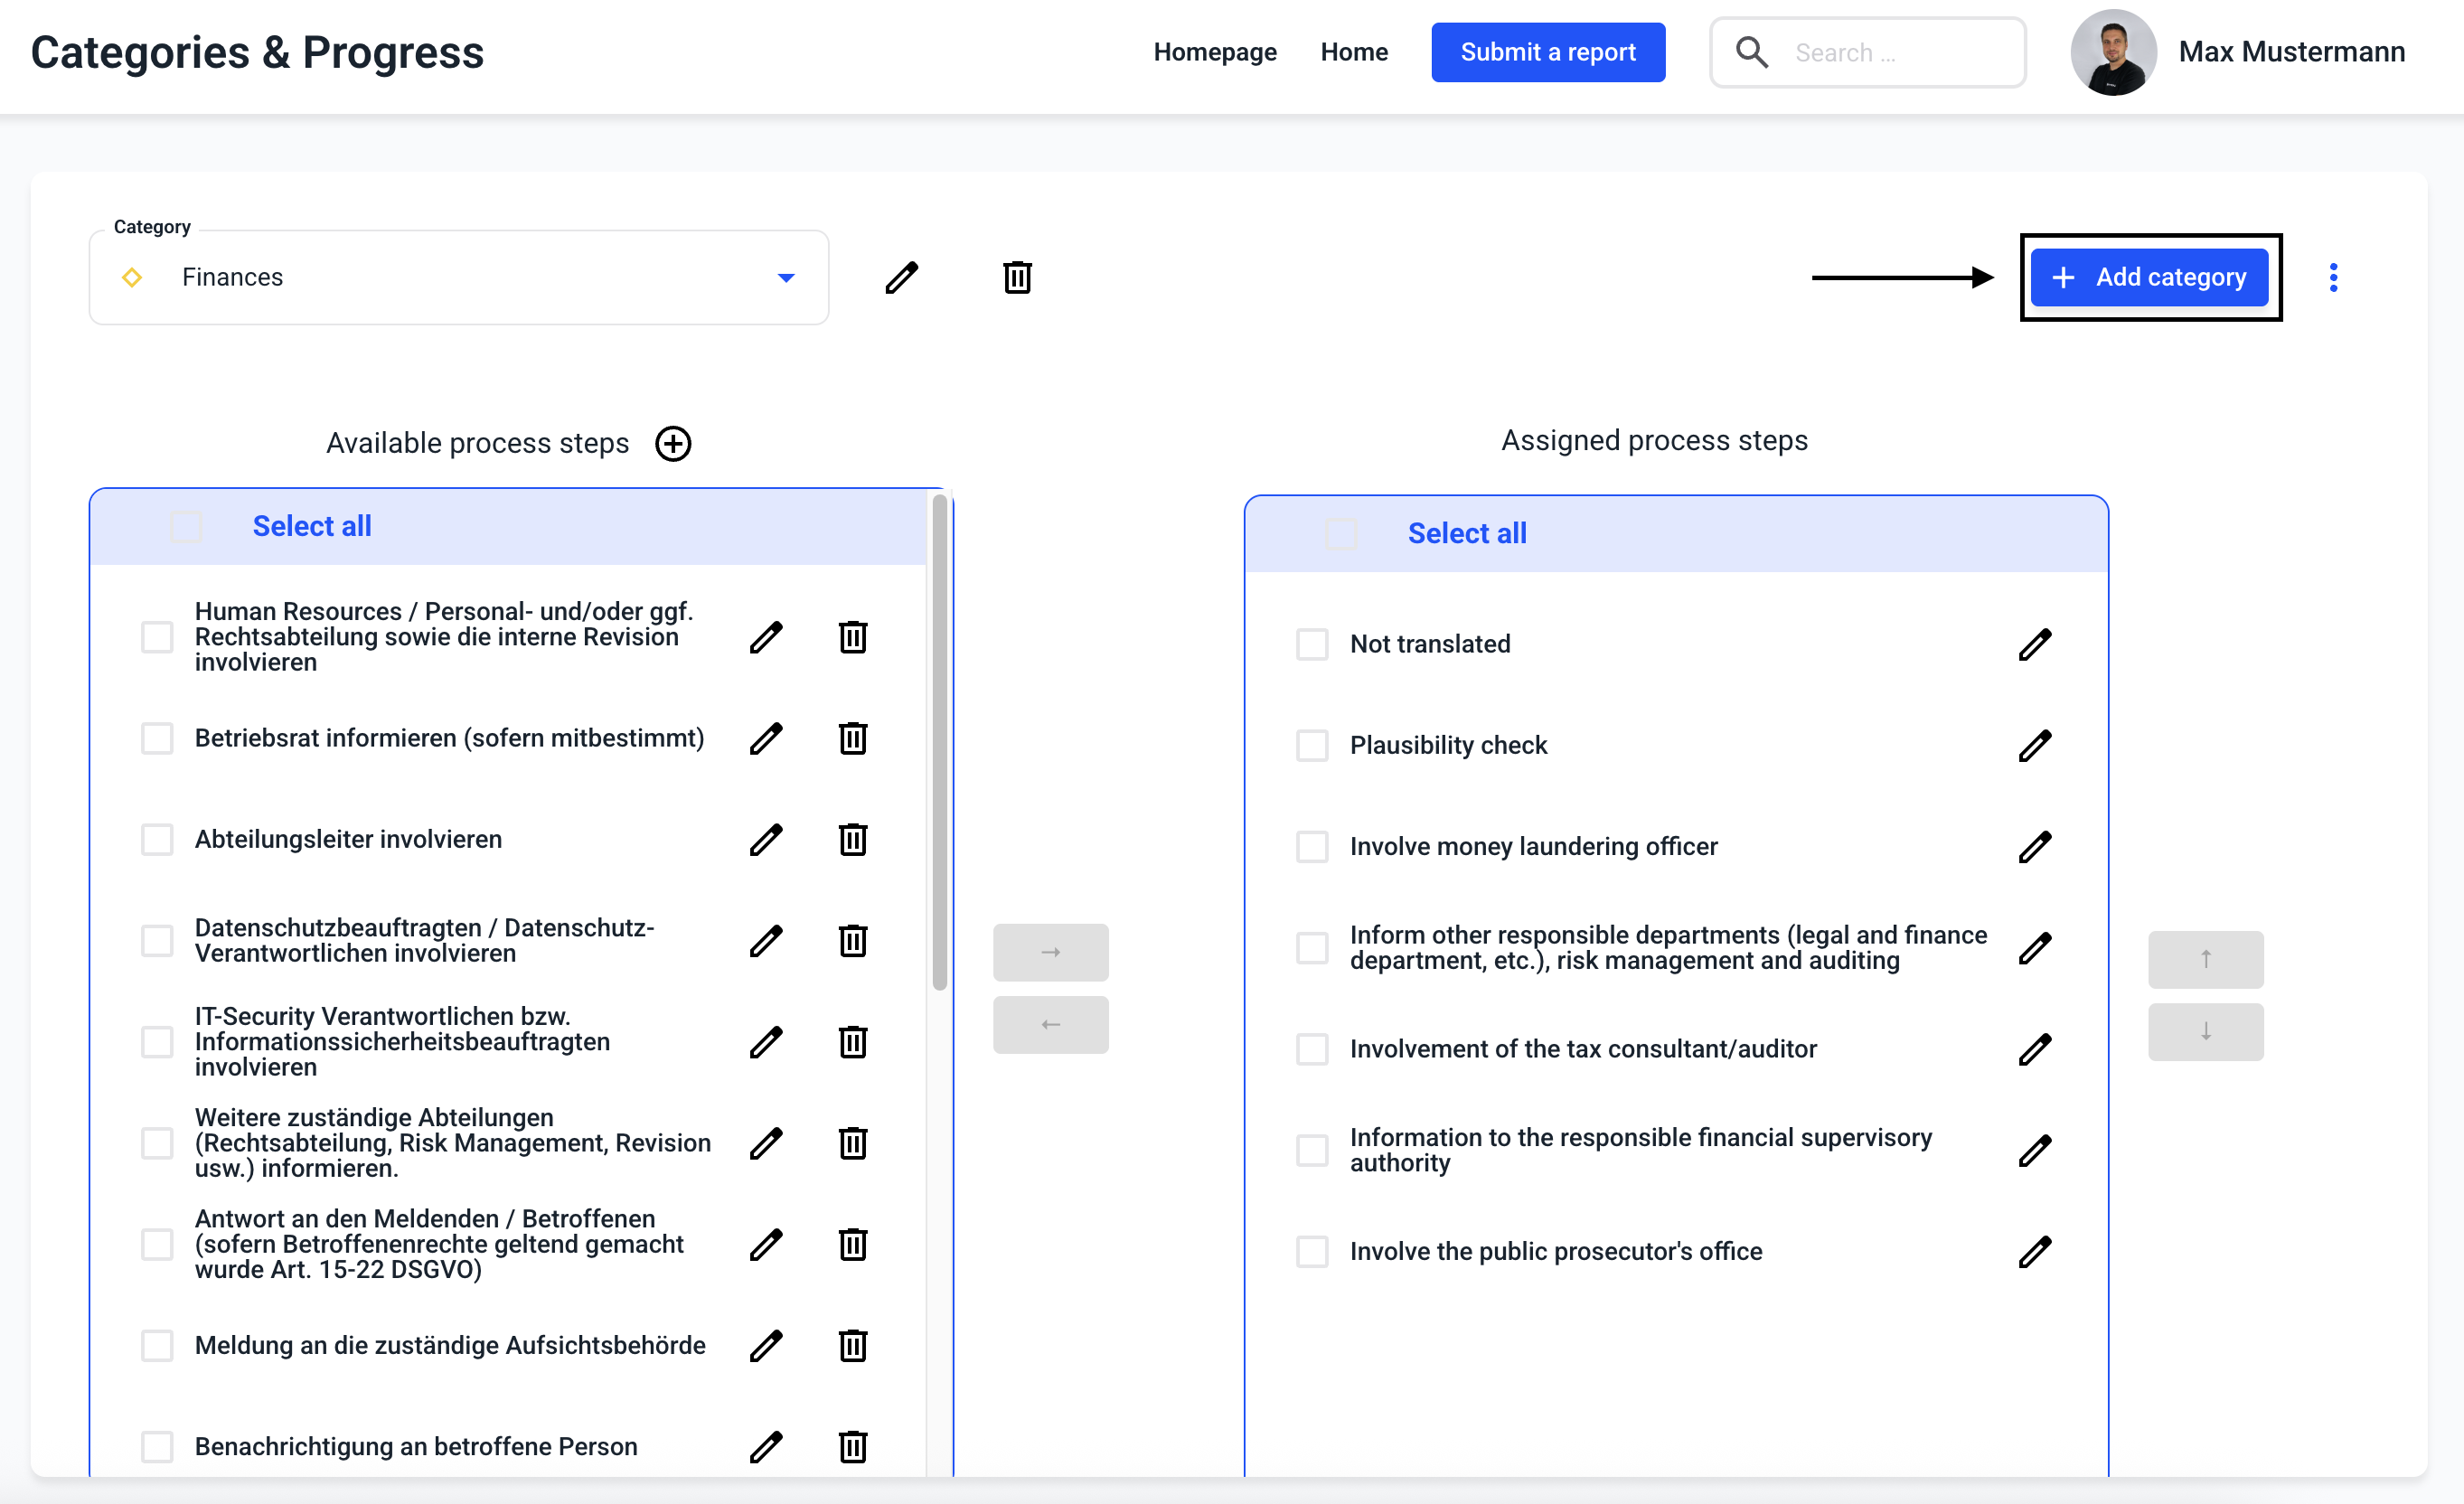The height and width of the screenshot is (1504, 2464).
Task: Click the Add category button
Action: pos(2149,277)
